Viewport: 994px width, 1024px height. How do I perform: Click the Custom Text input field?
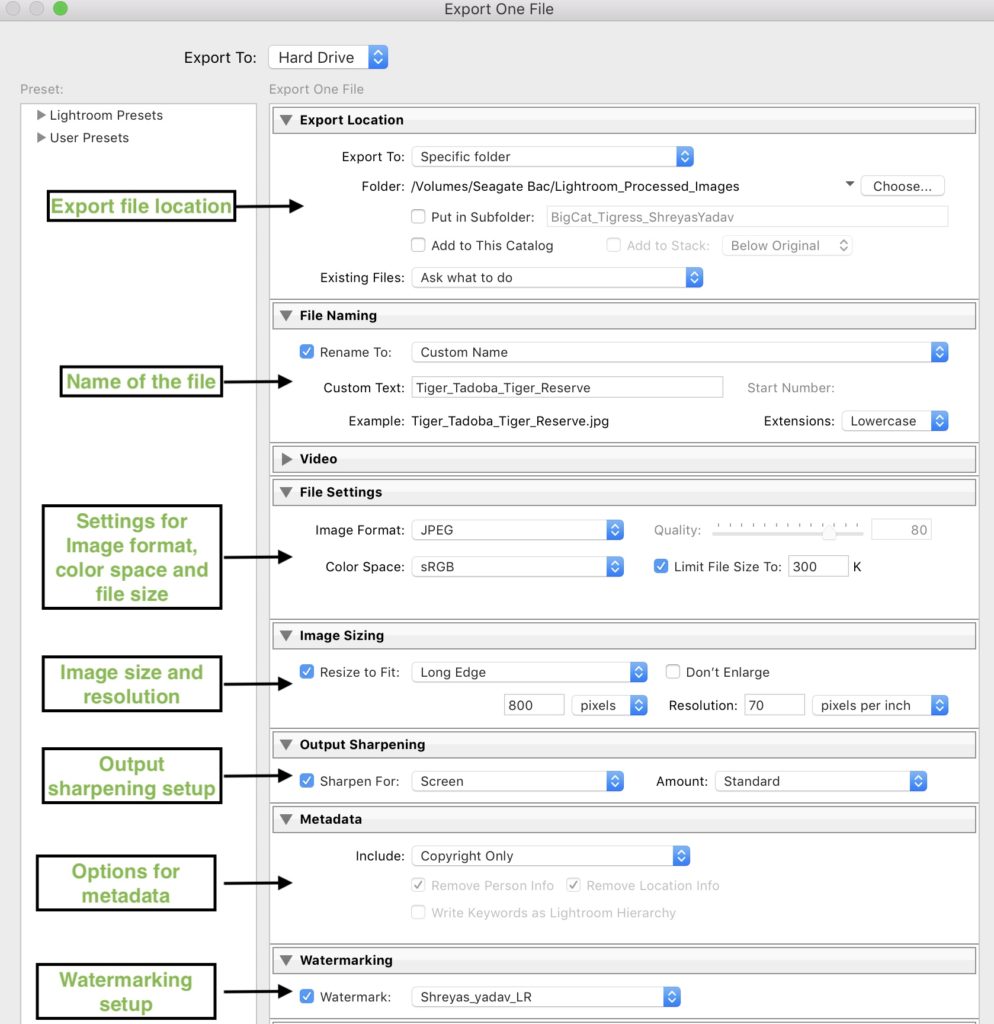pos(566,386)
